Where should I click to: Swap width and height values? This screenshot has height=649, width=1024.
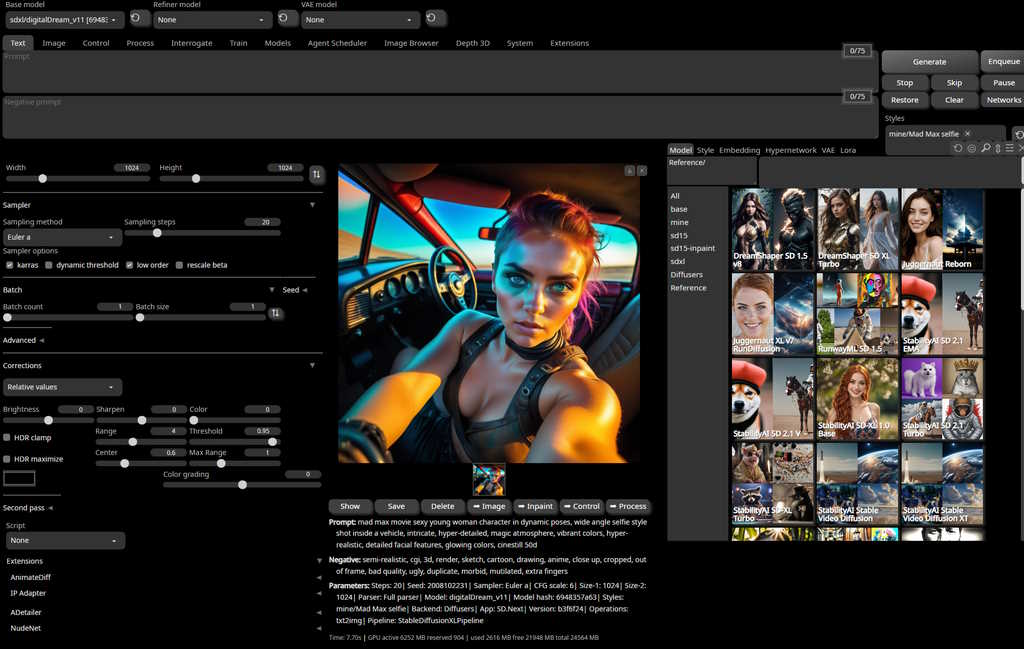coord(317,174)
